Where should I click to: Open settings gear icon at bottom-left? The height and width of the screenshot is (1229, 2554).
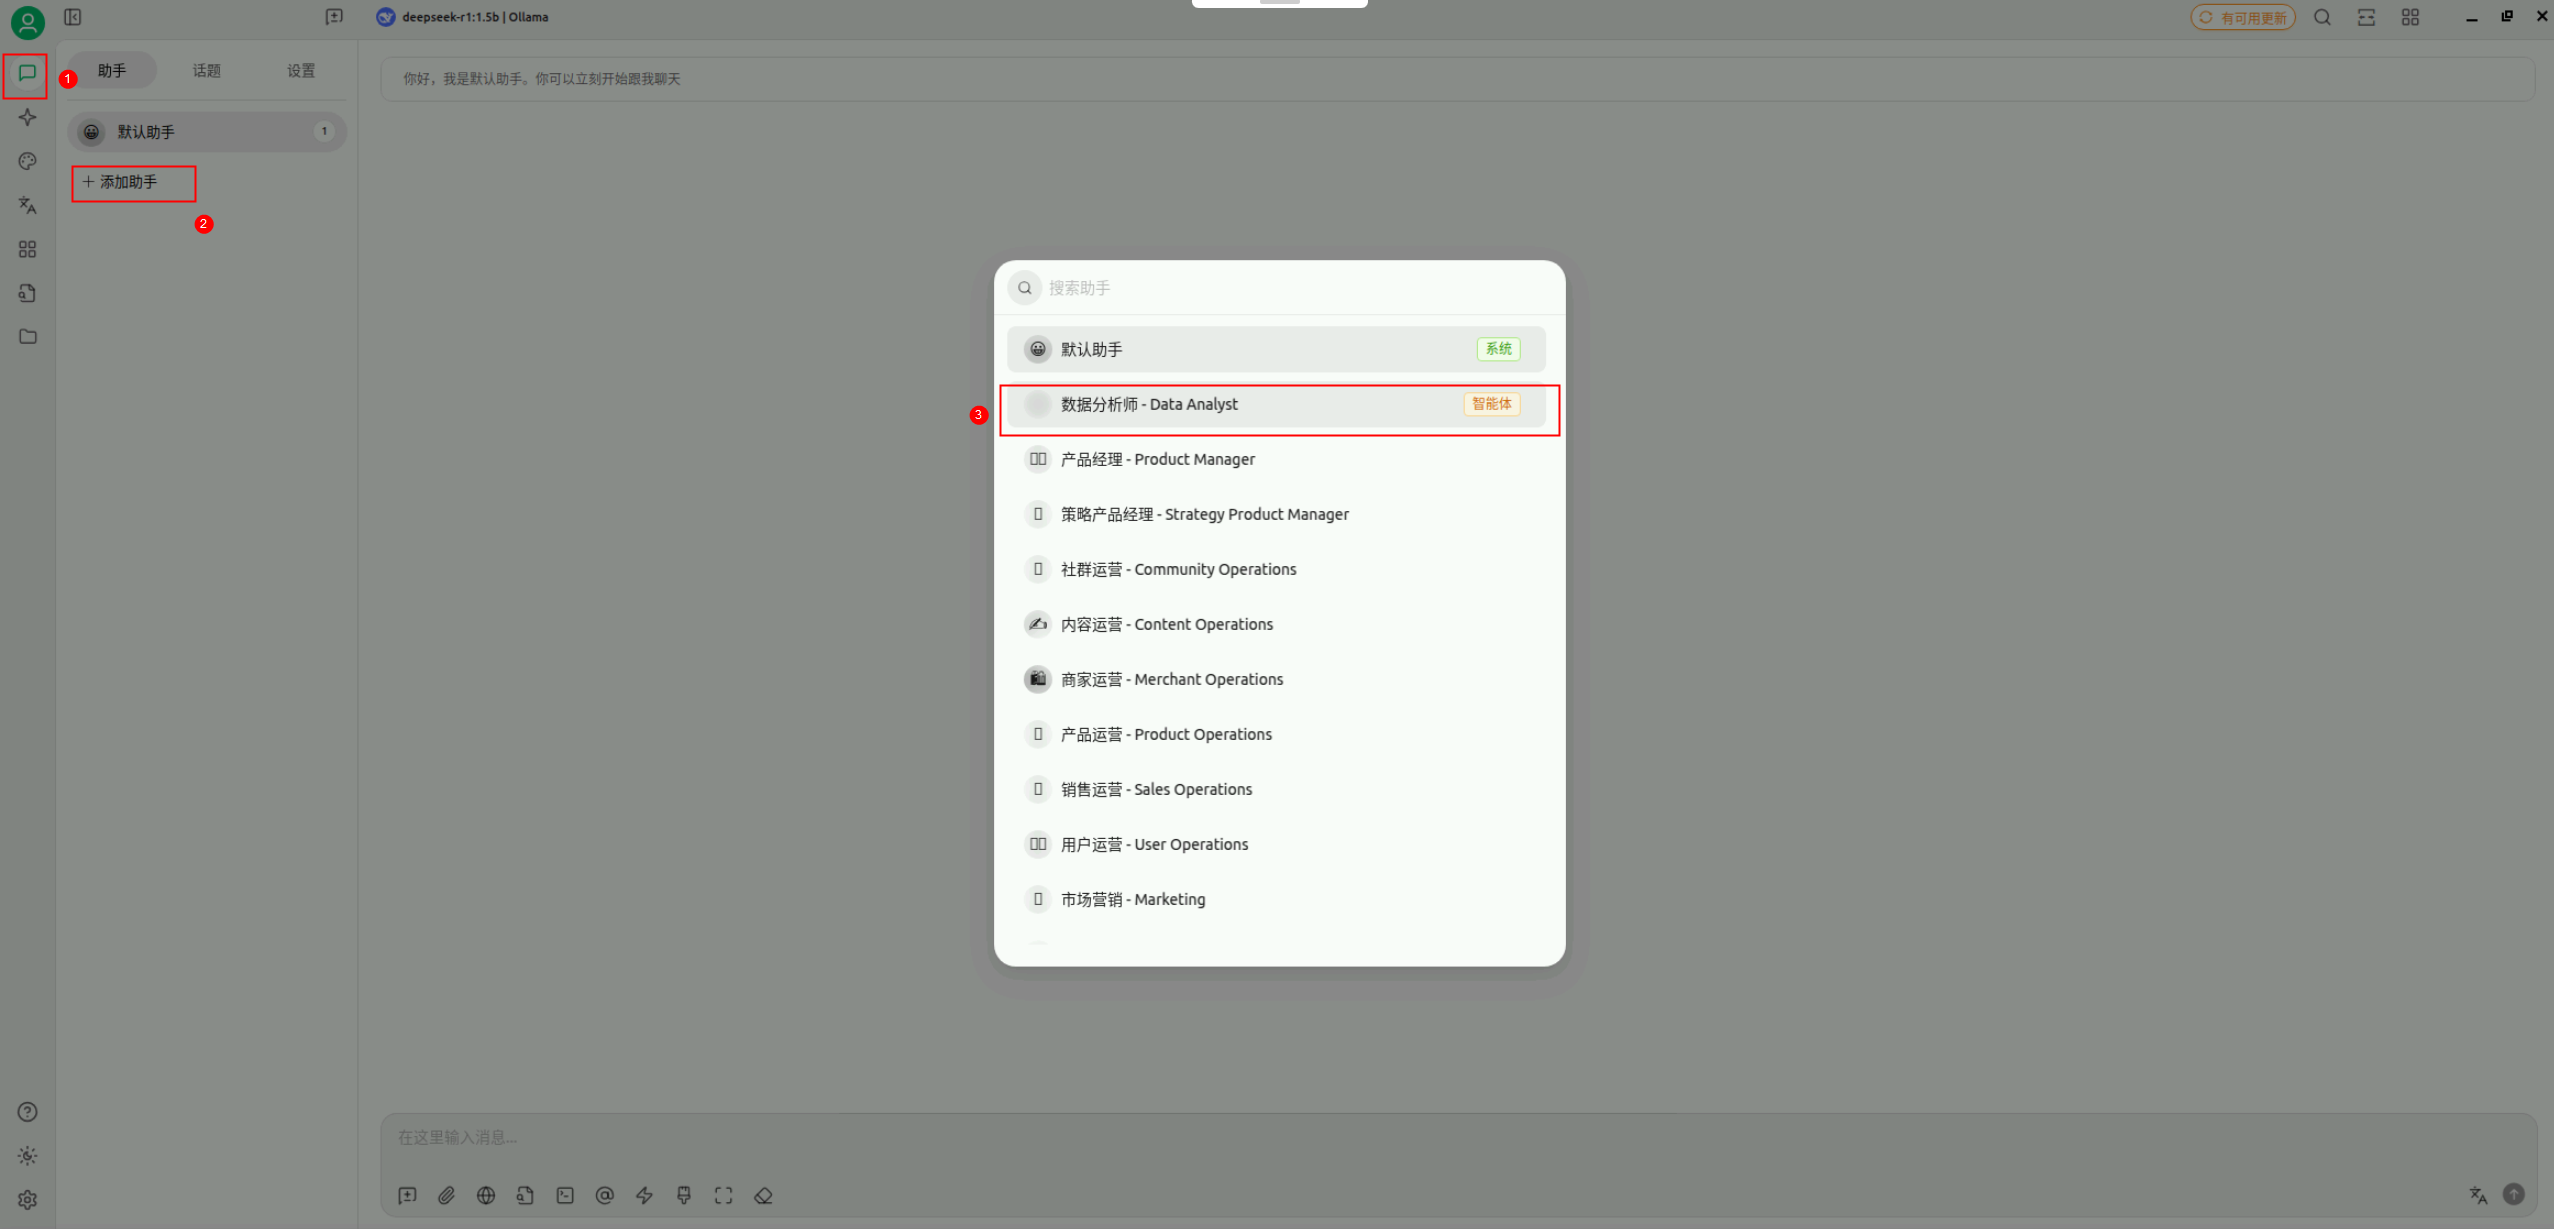(27, 1199)
